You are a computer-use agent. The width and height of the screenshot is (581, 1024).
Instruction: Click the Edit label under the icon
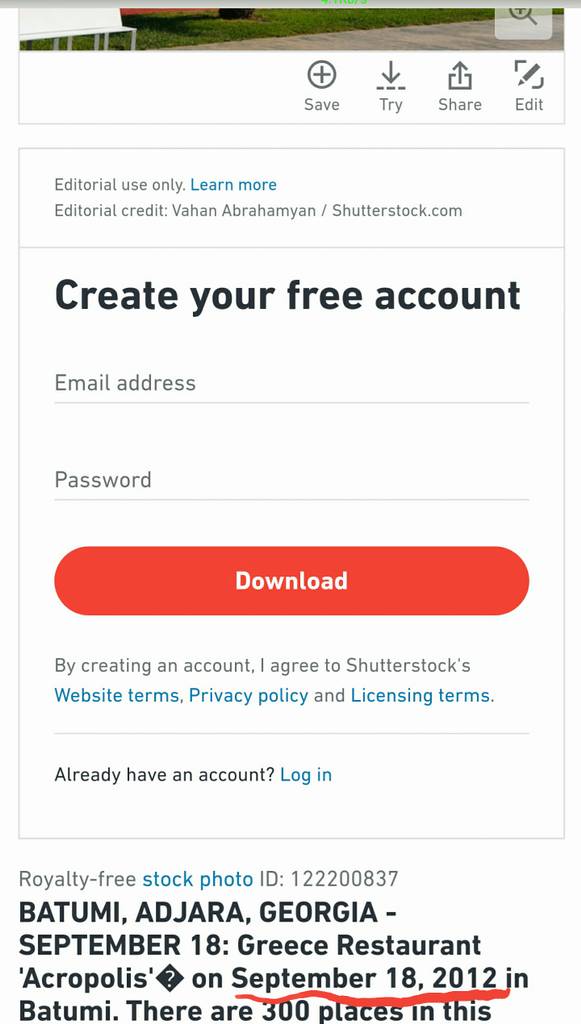click(529, 104)
